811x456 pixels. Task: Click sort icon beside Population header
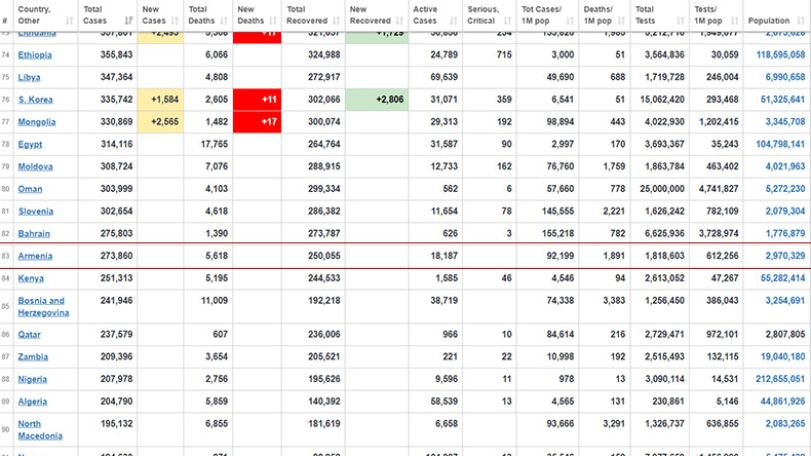click(x=801, y=21)
